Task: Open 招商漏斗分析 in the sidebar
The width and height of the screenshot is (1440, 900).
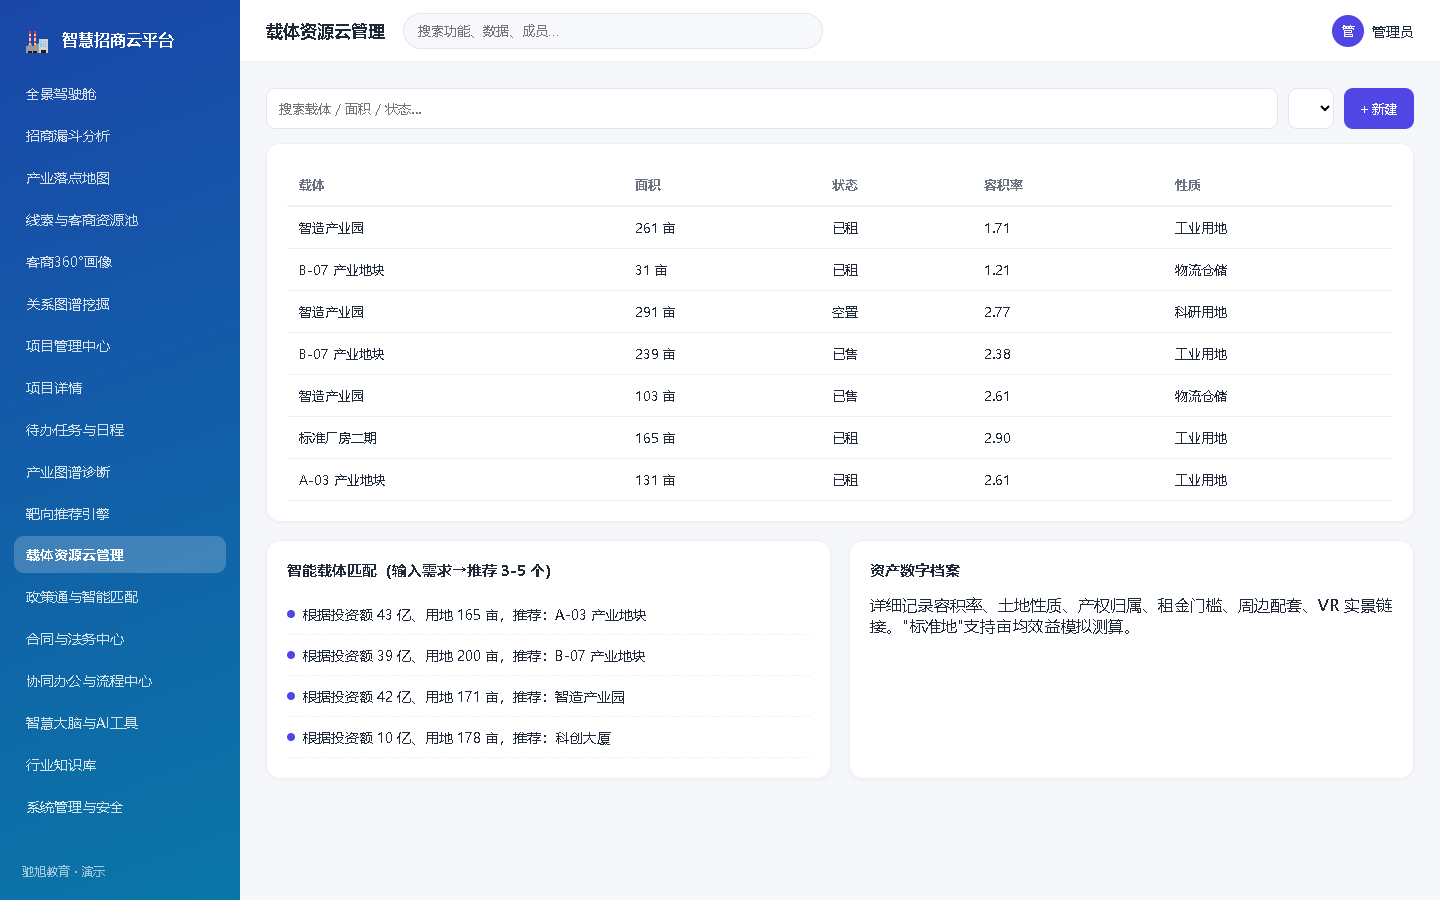Action: (120, 136)
